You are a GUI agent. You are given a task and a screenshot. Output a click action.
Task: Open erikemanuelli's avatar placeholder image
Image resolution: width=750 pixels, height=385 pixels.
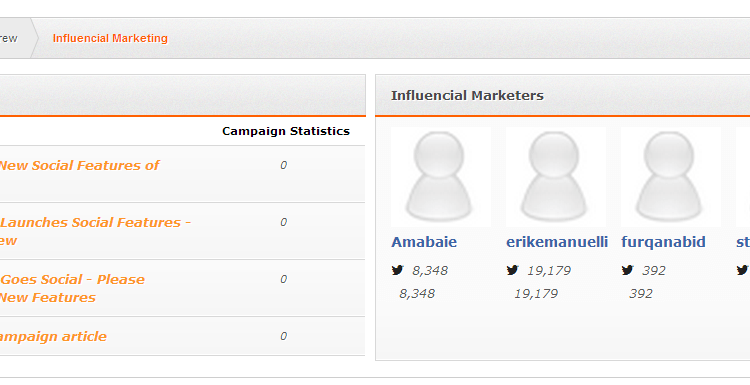[x=556, y=177]
